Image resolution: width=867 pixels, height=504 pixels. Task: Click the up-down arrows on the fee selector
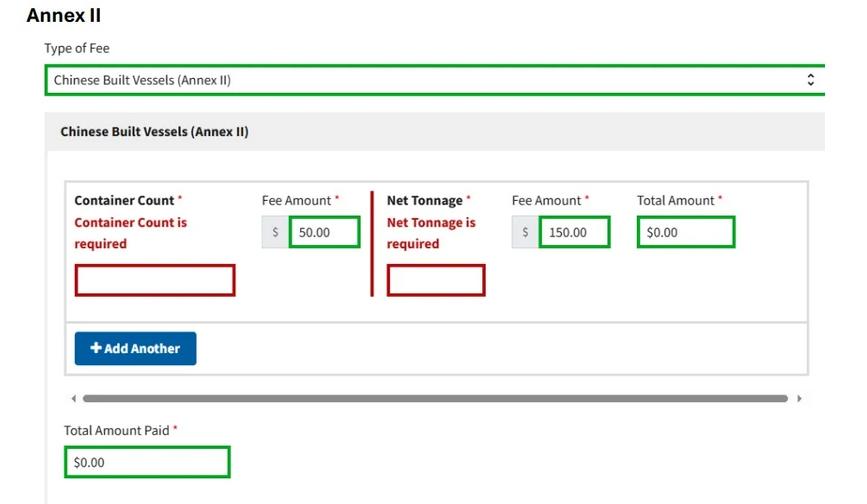click(x=811, y=80)
